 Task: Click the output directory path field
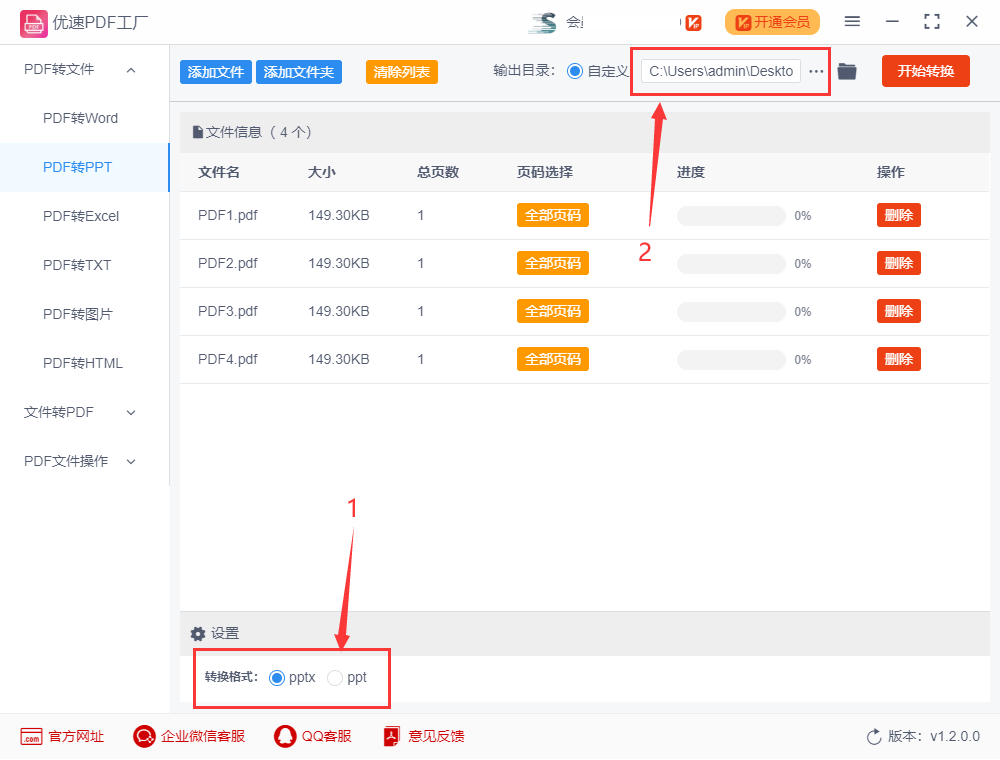721,71
